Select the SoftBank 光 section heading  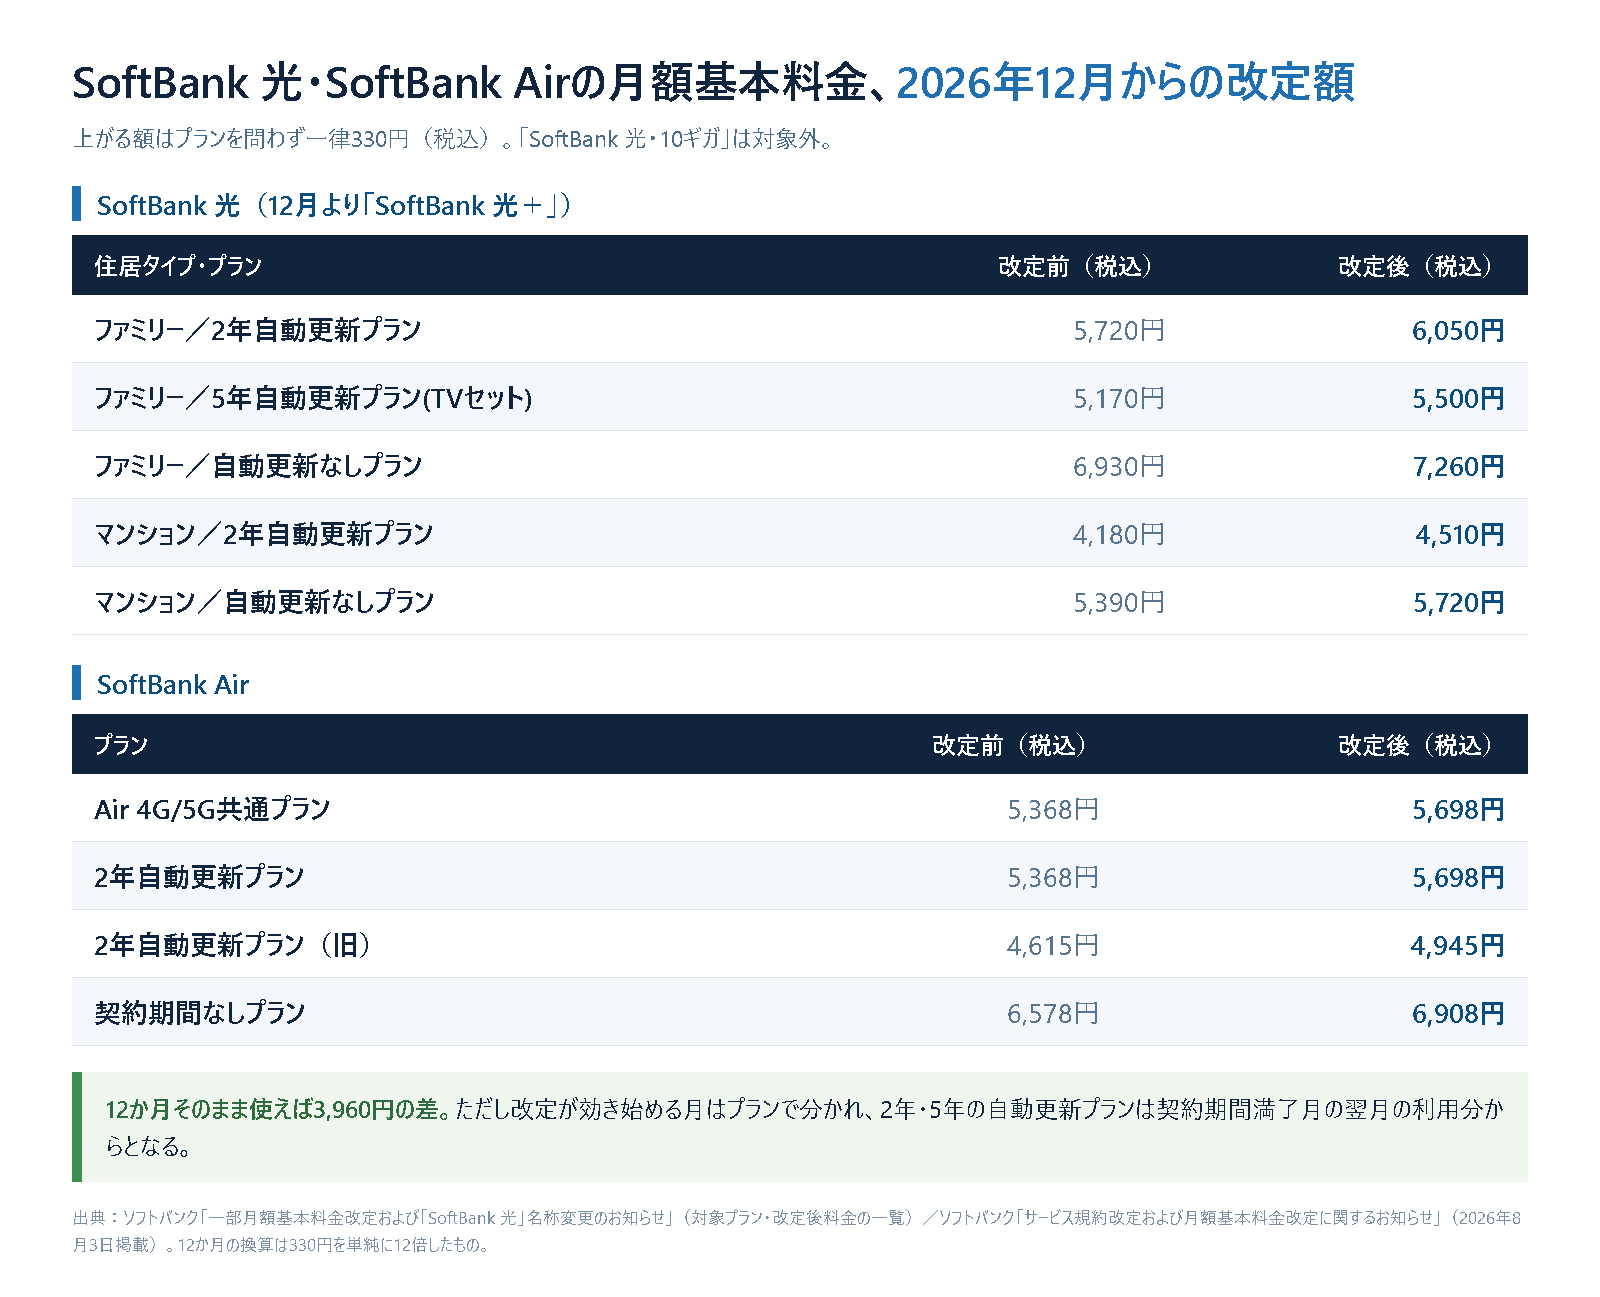click(x=333, y=205)
